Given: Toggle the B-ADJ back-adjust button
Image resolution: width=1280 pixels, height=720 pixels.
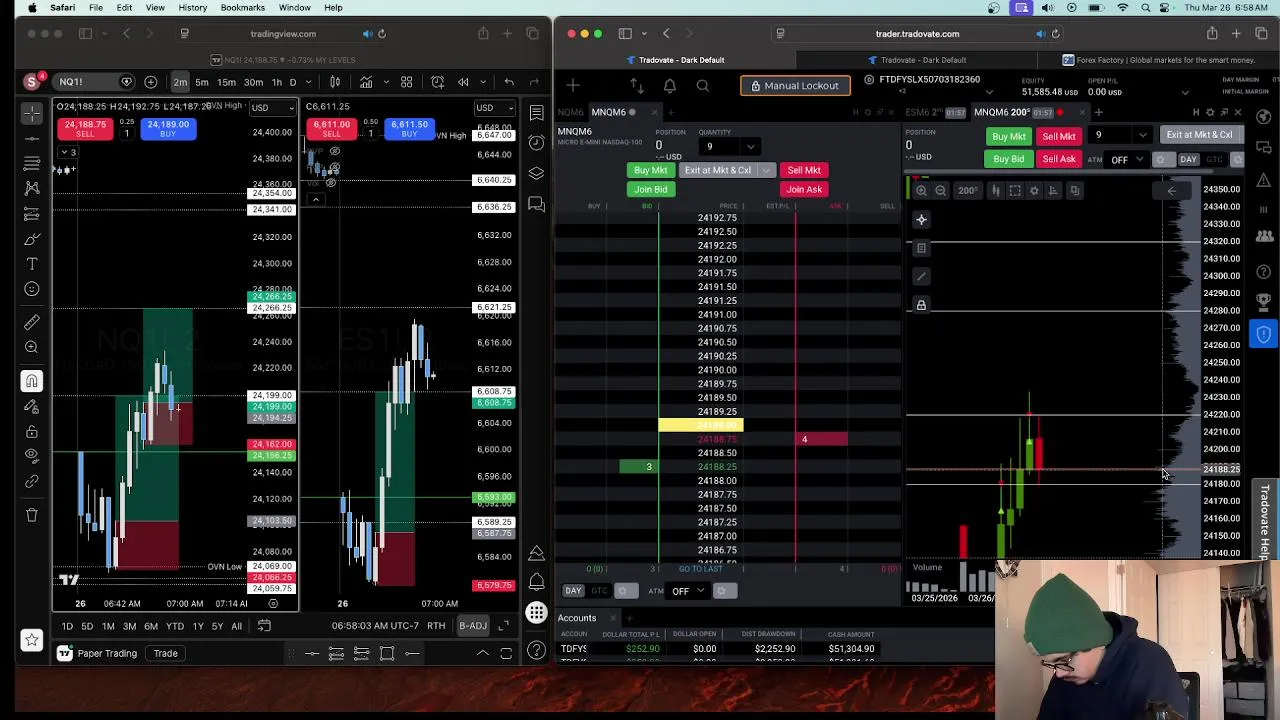Looking at the screenshot, I should point(473,626).
